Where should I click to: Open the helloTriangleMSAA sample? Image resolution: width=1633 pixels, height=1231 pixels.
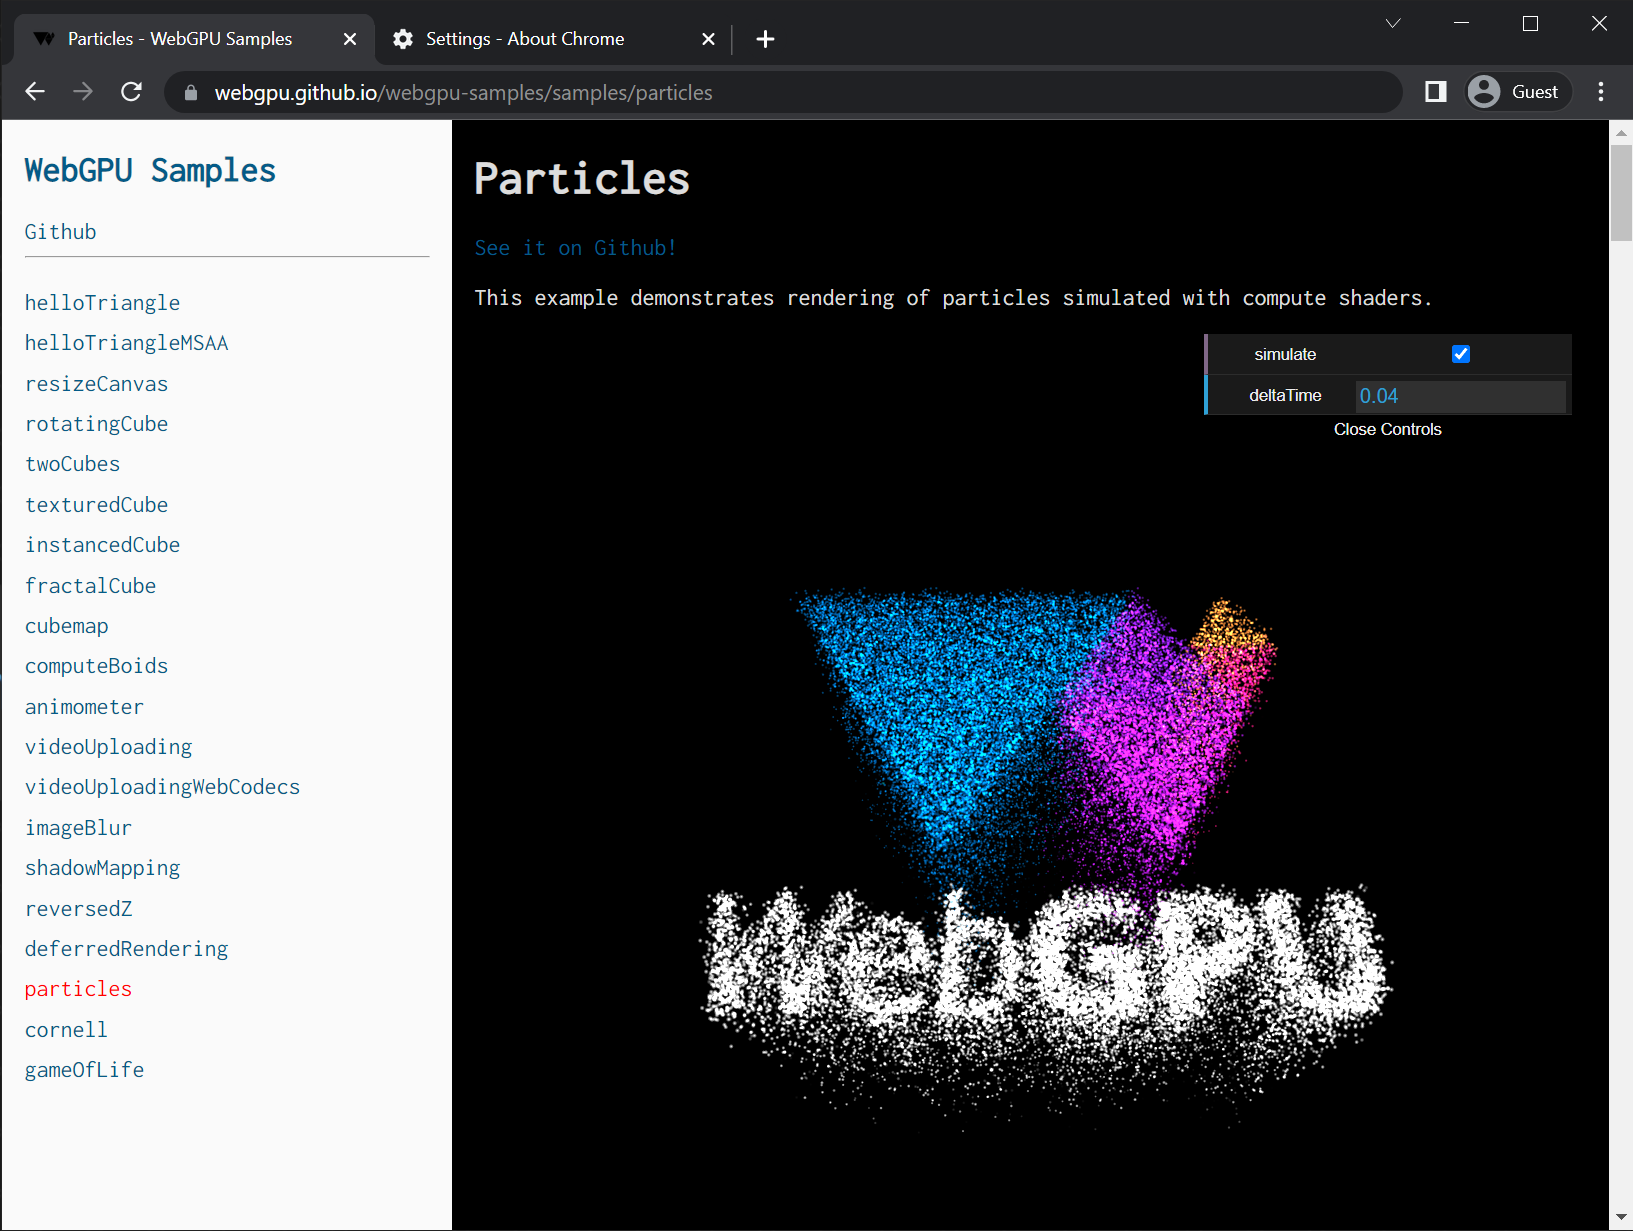tap(127, 343)
